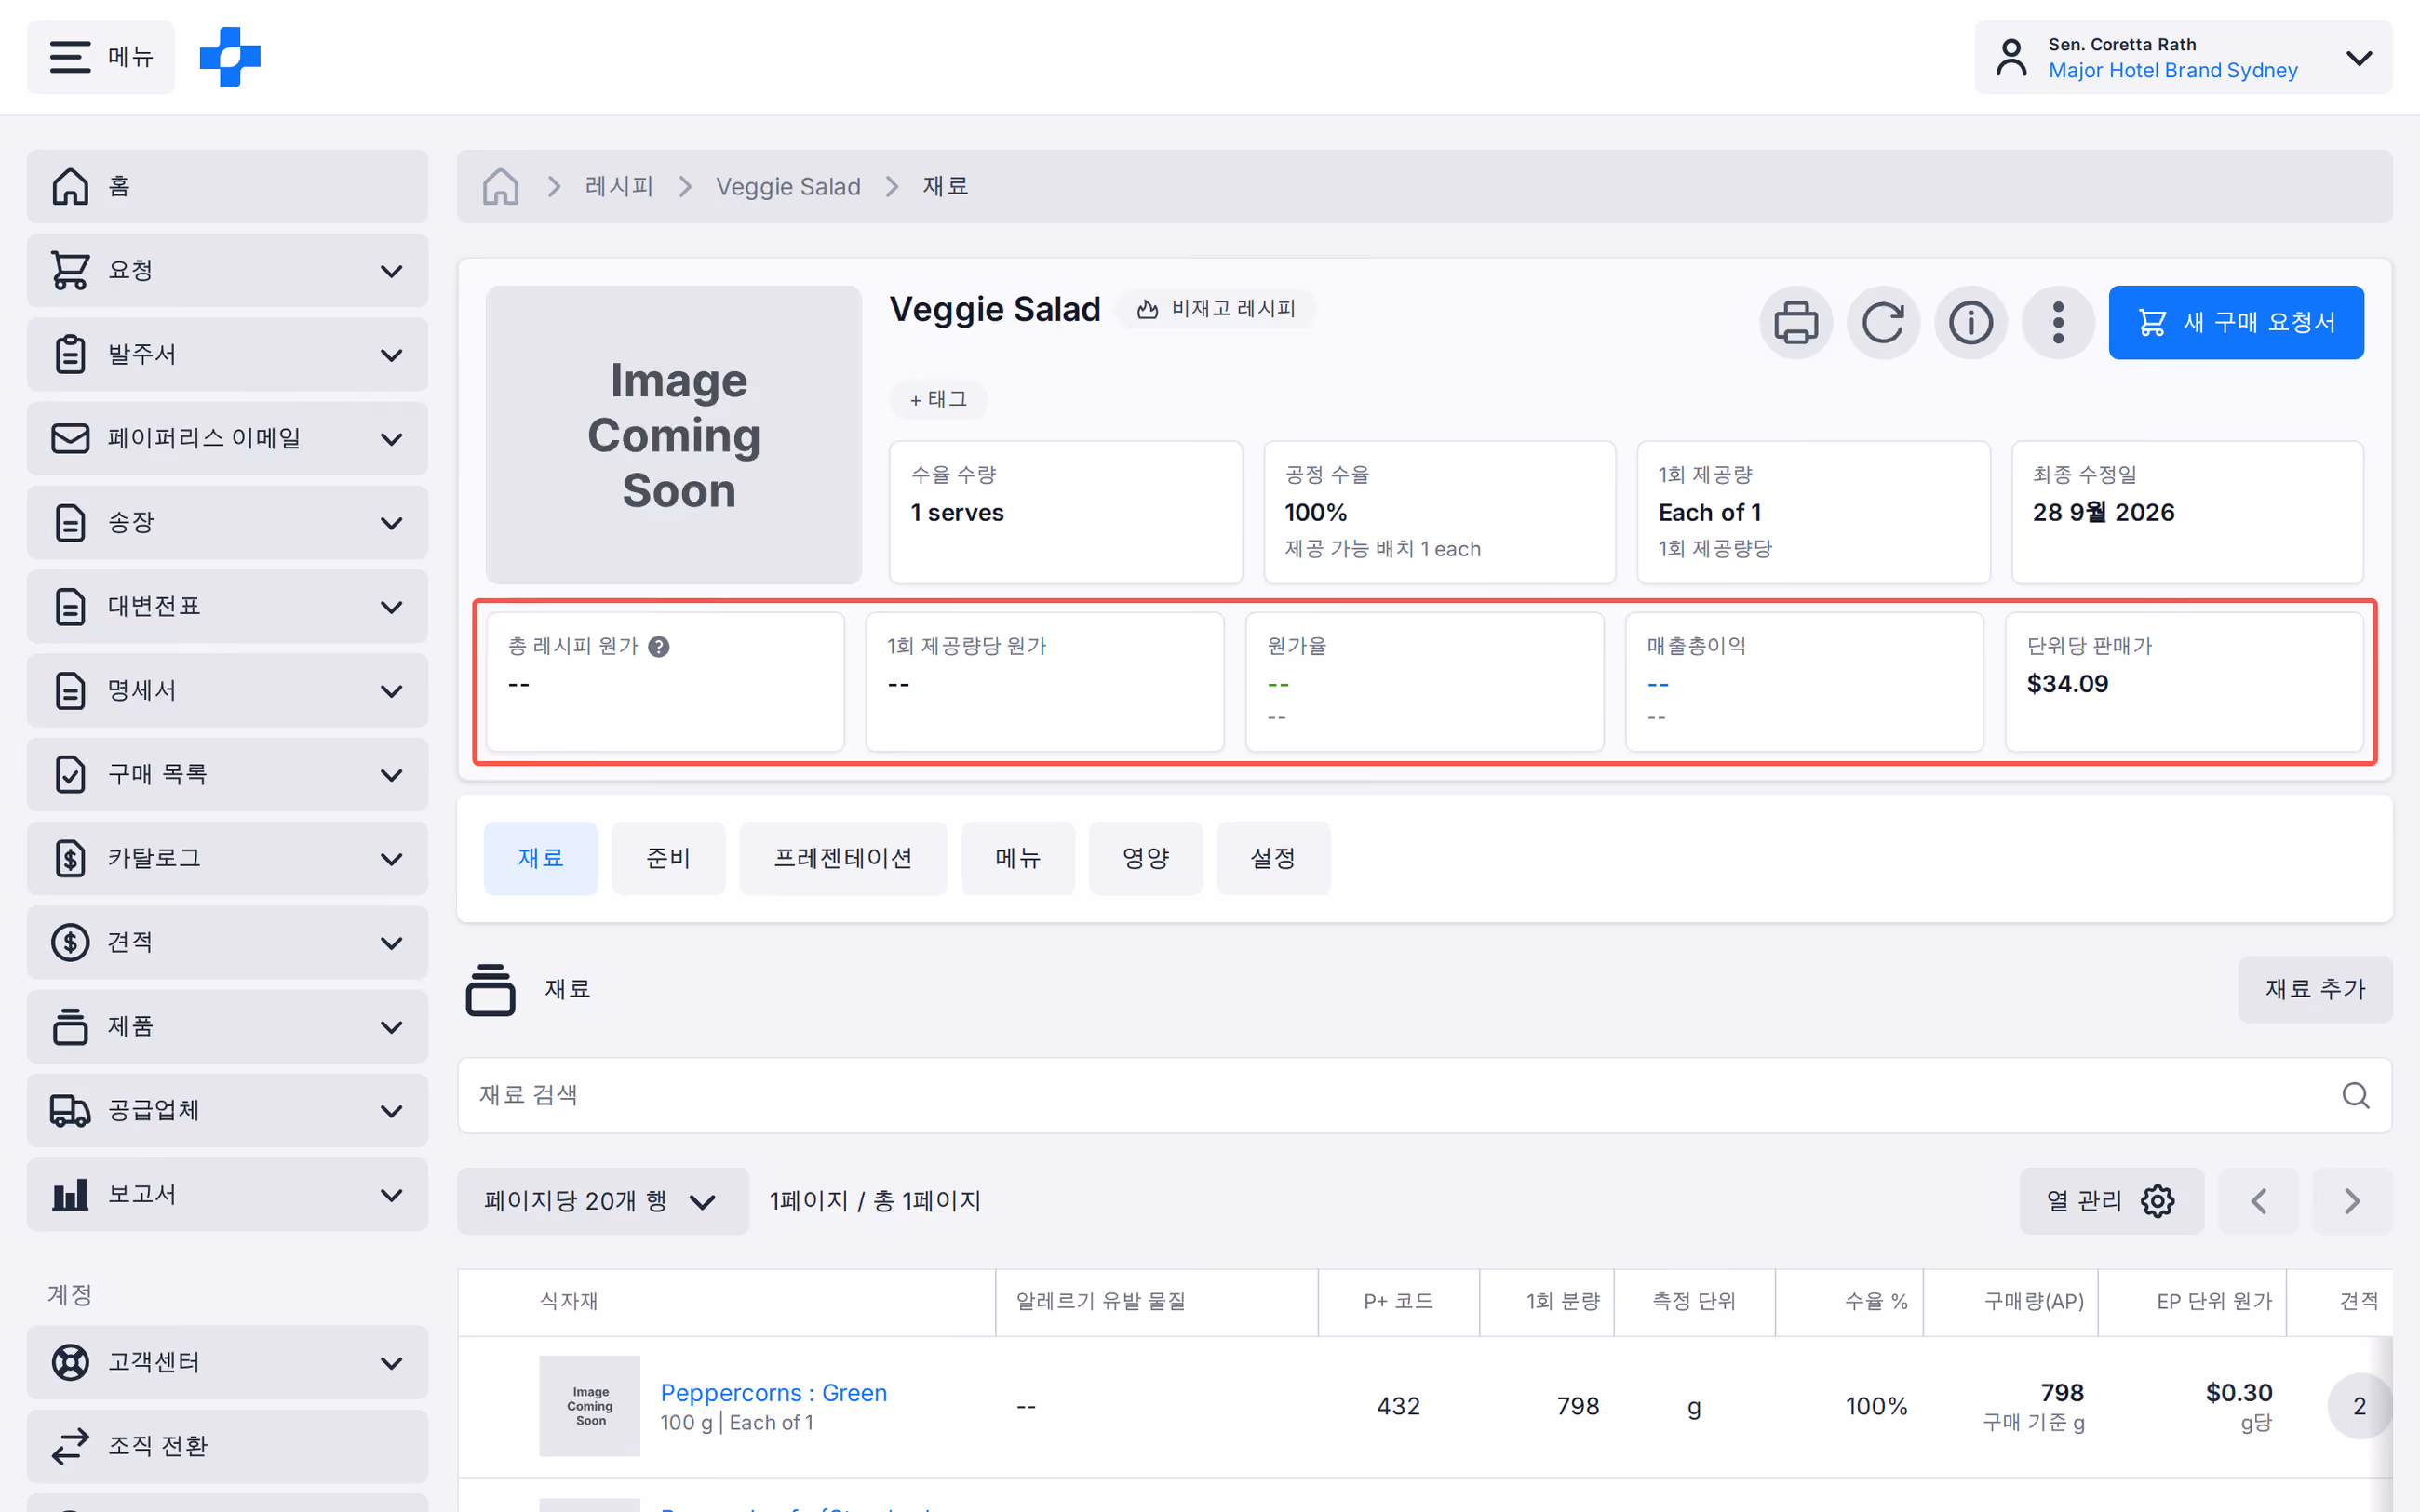Image resolution: width=2420 pixels, height=1512 pixels.
Task: Expand the 요청 sidebar section chevron
Action: tap(392, 271)
